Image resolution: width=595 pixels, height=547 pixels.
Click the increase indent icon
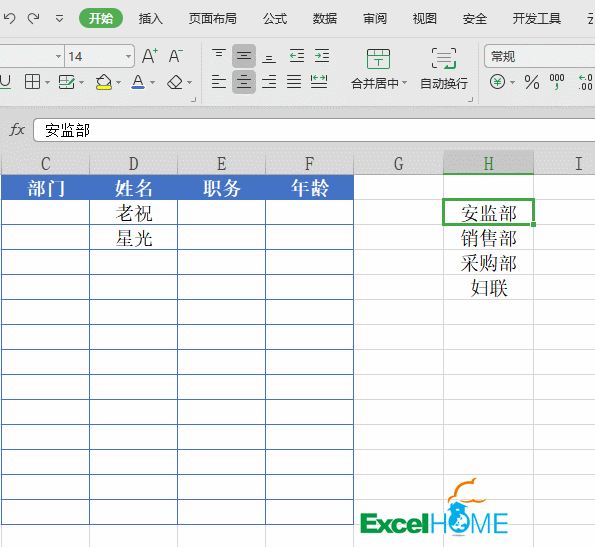[x=322, y=56]
